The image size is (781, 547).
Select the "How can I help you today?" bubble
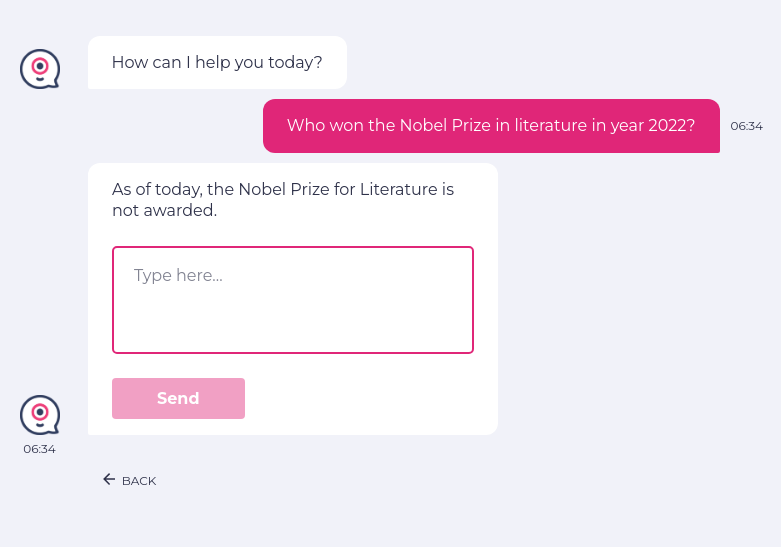(217, 62)
